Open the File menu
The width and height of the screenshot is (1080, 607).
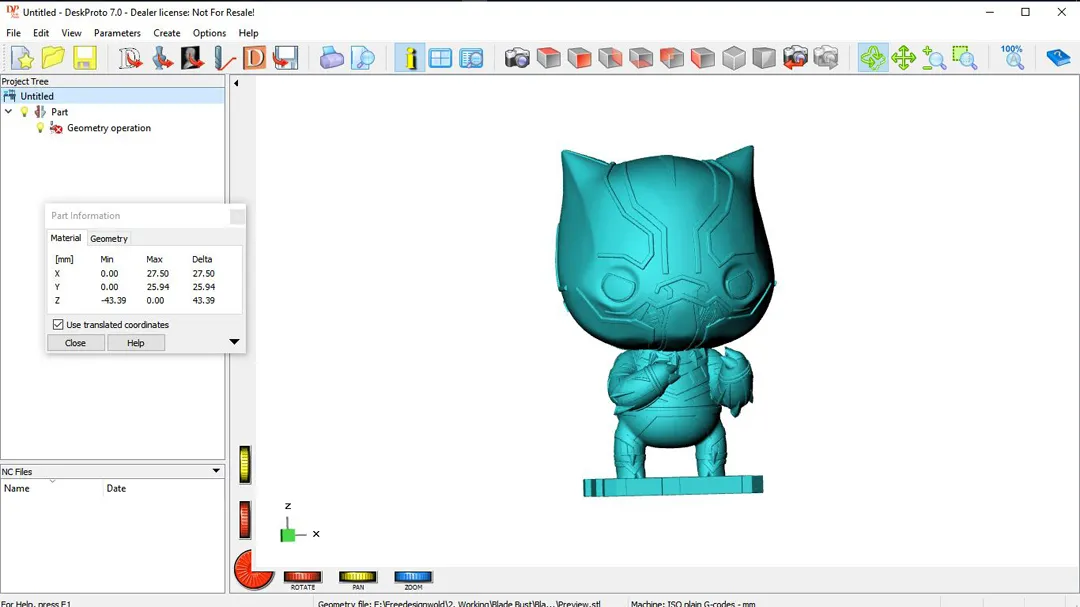click(13, 33)
